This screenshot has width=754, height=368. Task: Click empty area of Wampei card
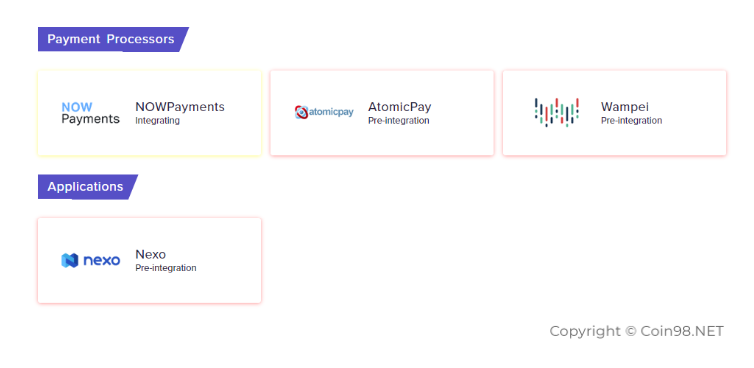(x=692, y=140)
